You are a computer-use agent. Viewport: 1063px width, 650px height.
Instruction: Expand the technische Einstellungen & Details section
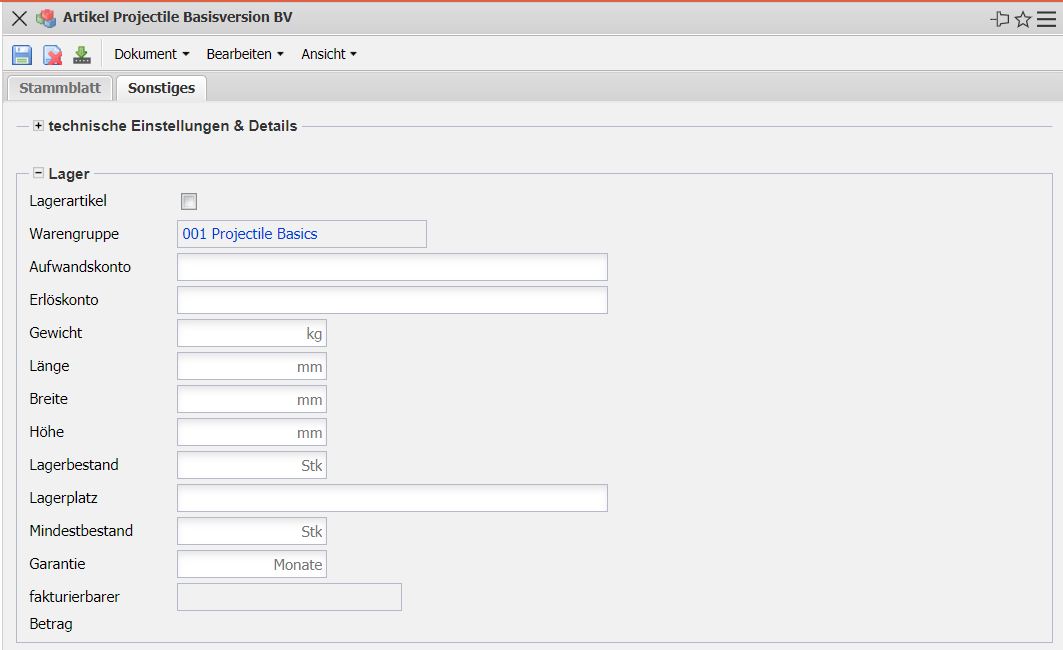(x=39, y=126)
